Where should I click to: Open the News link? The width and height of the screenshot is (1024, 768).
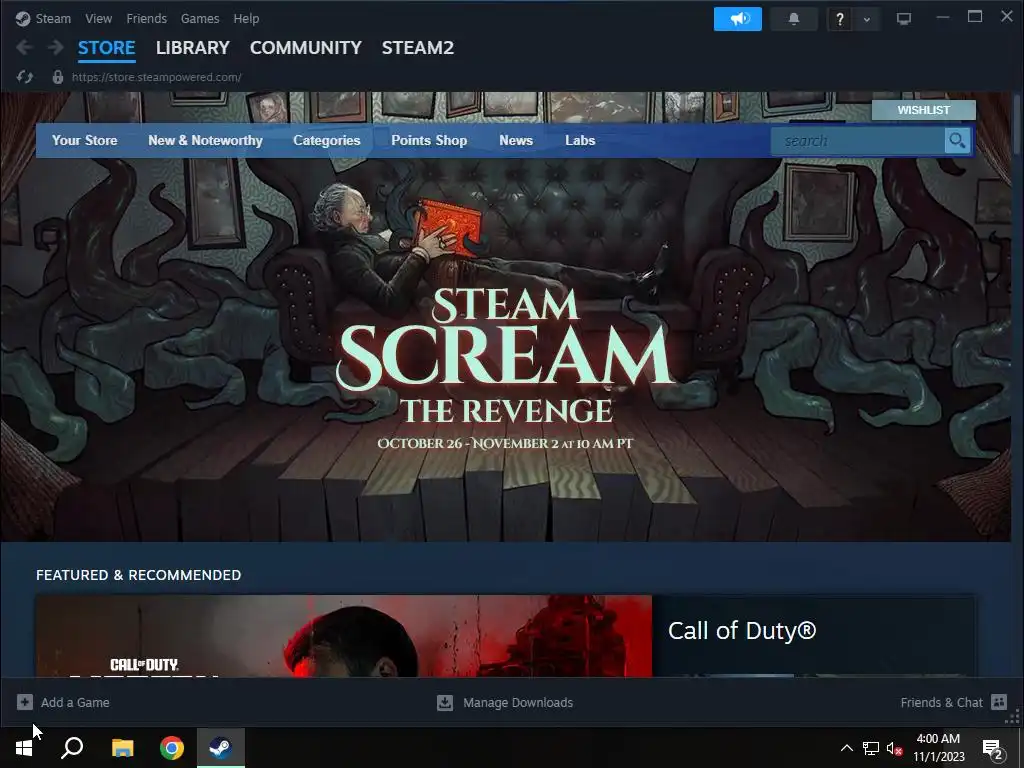point(516,140)
